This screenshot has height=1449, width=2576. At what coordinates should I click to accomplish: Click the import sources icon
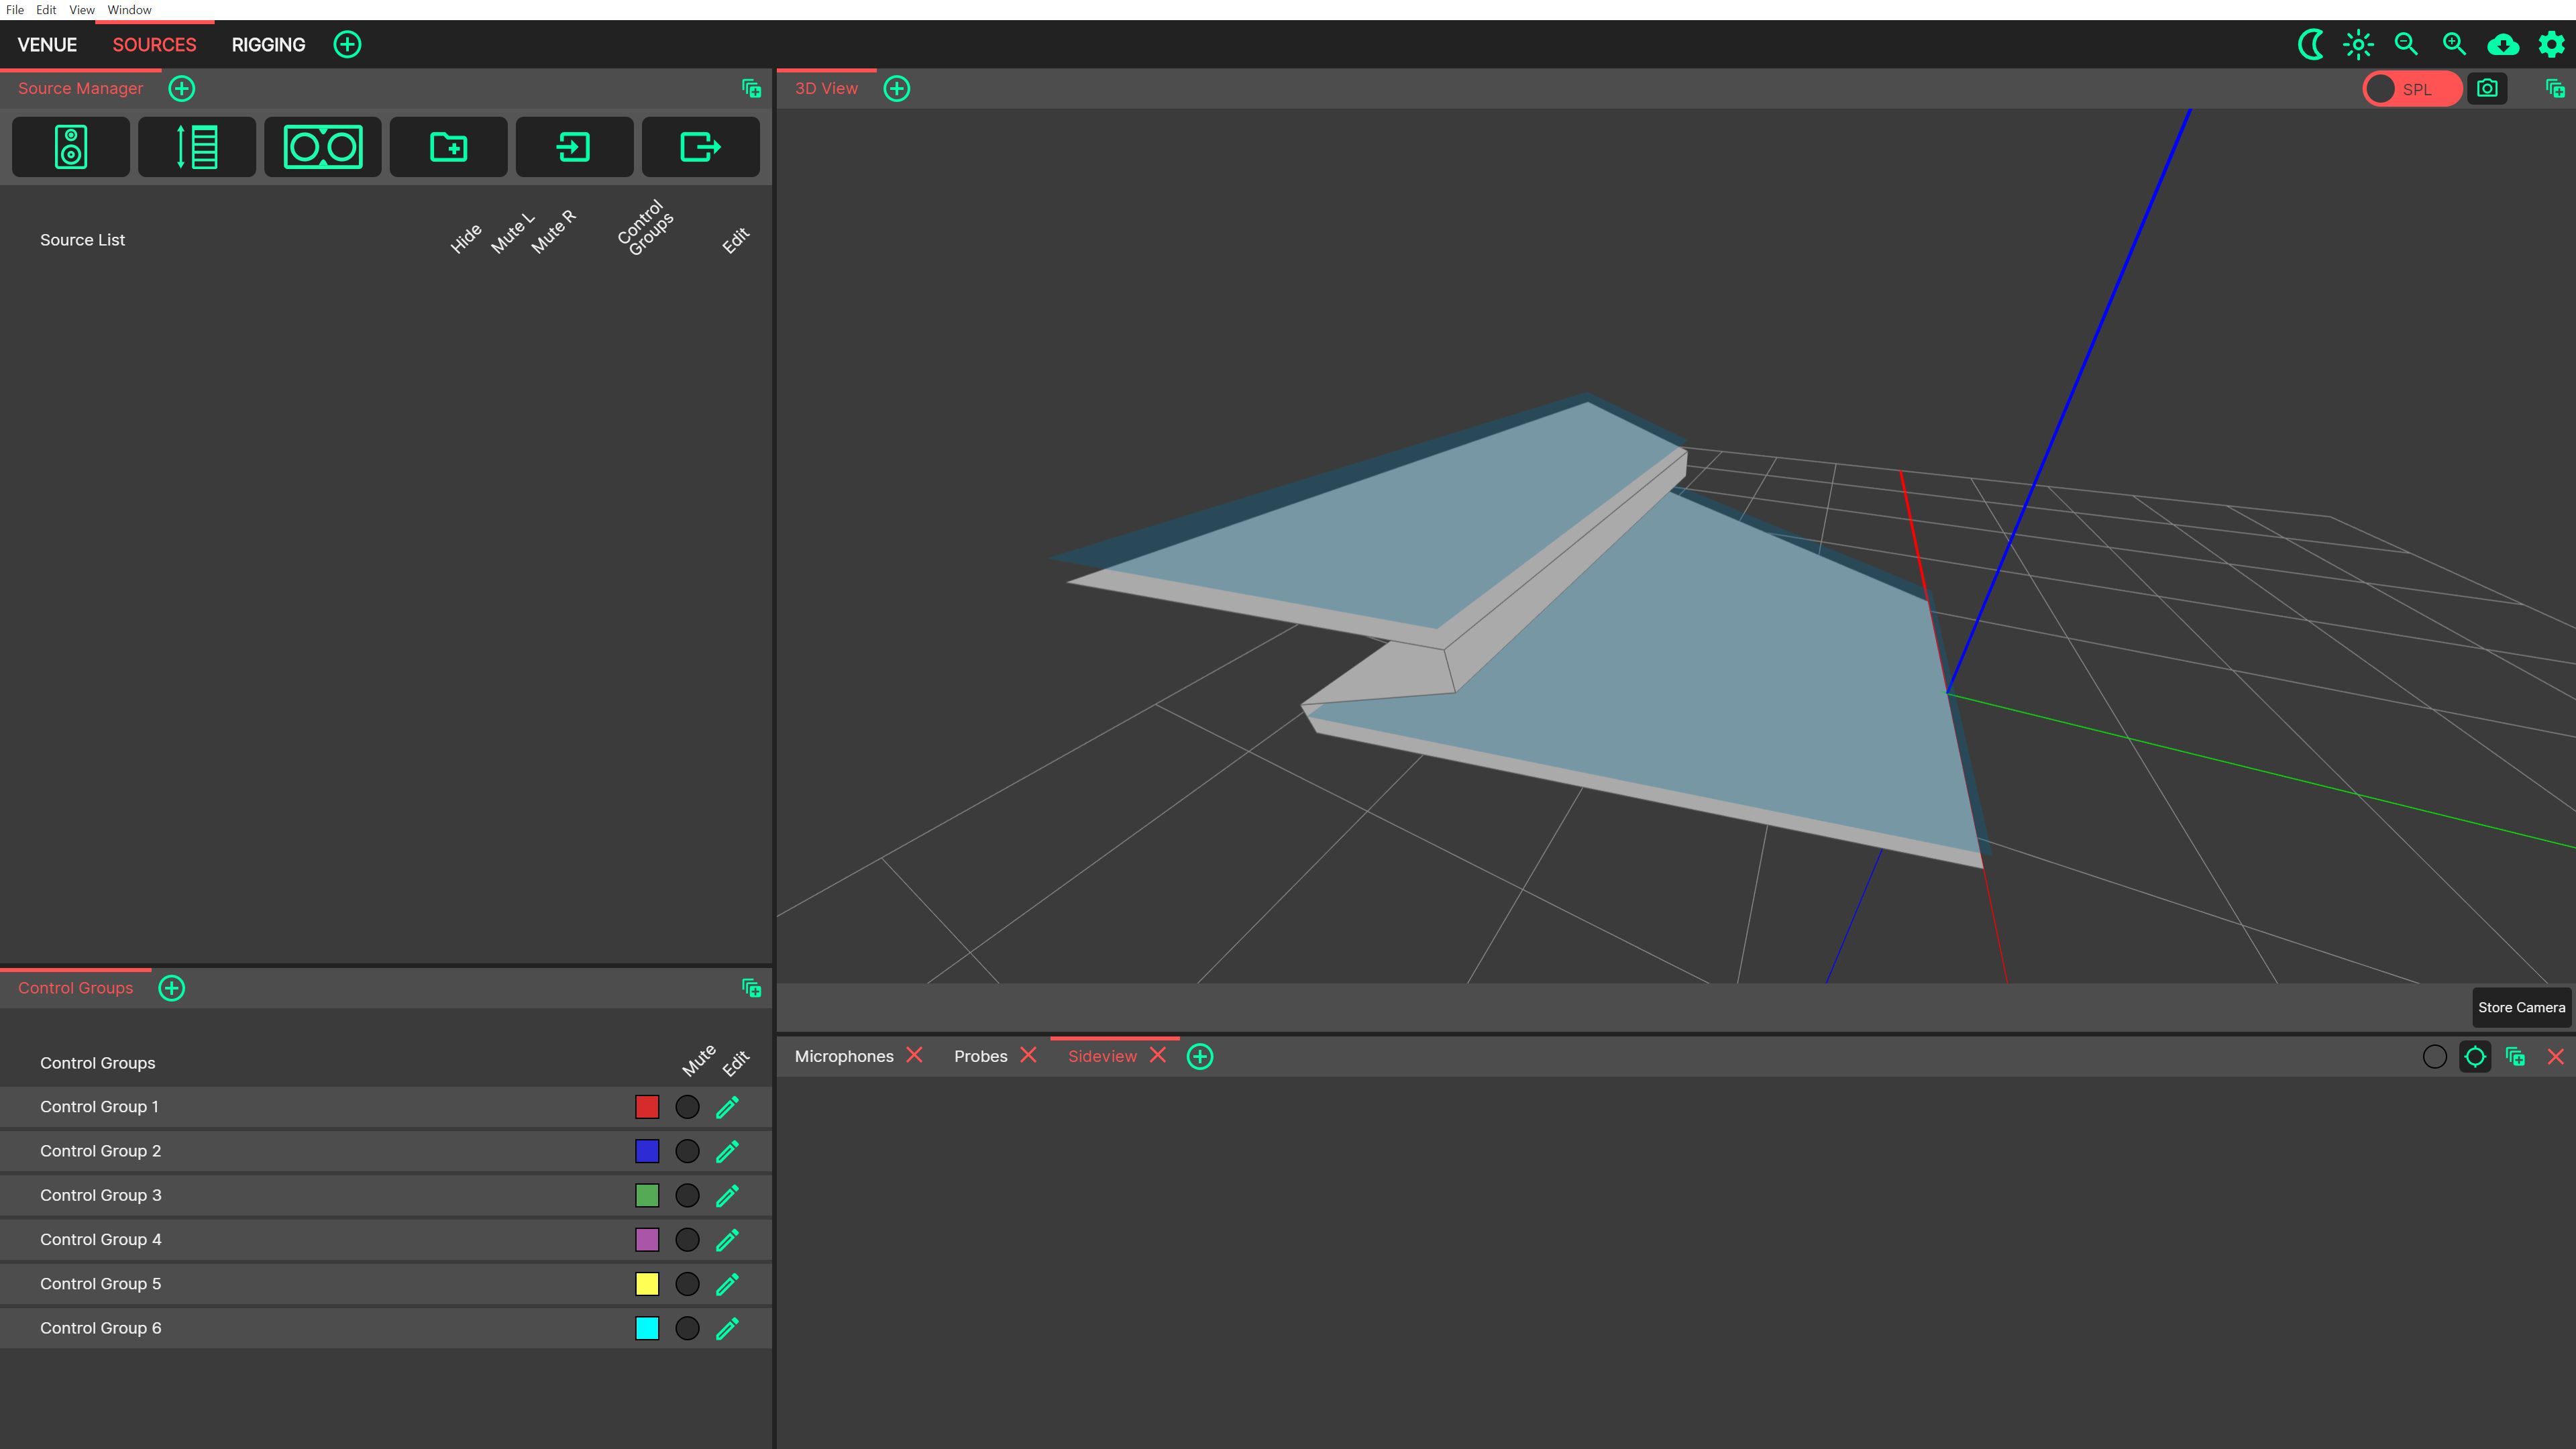click(574, 147)
